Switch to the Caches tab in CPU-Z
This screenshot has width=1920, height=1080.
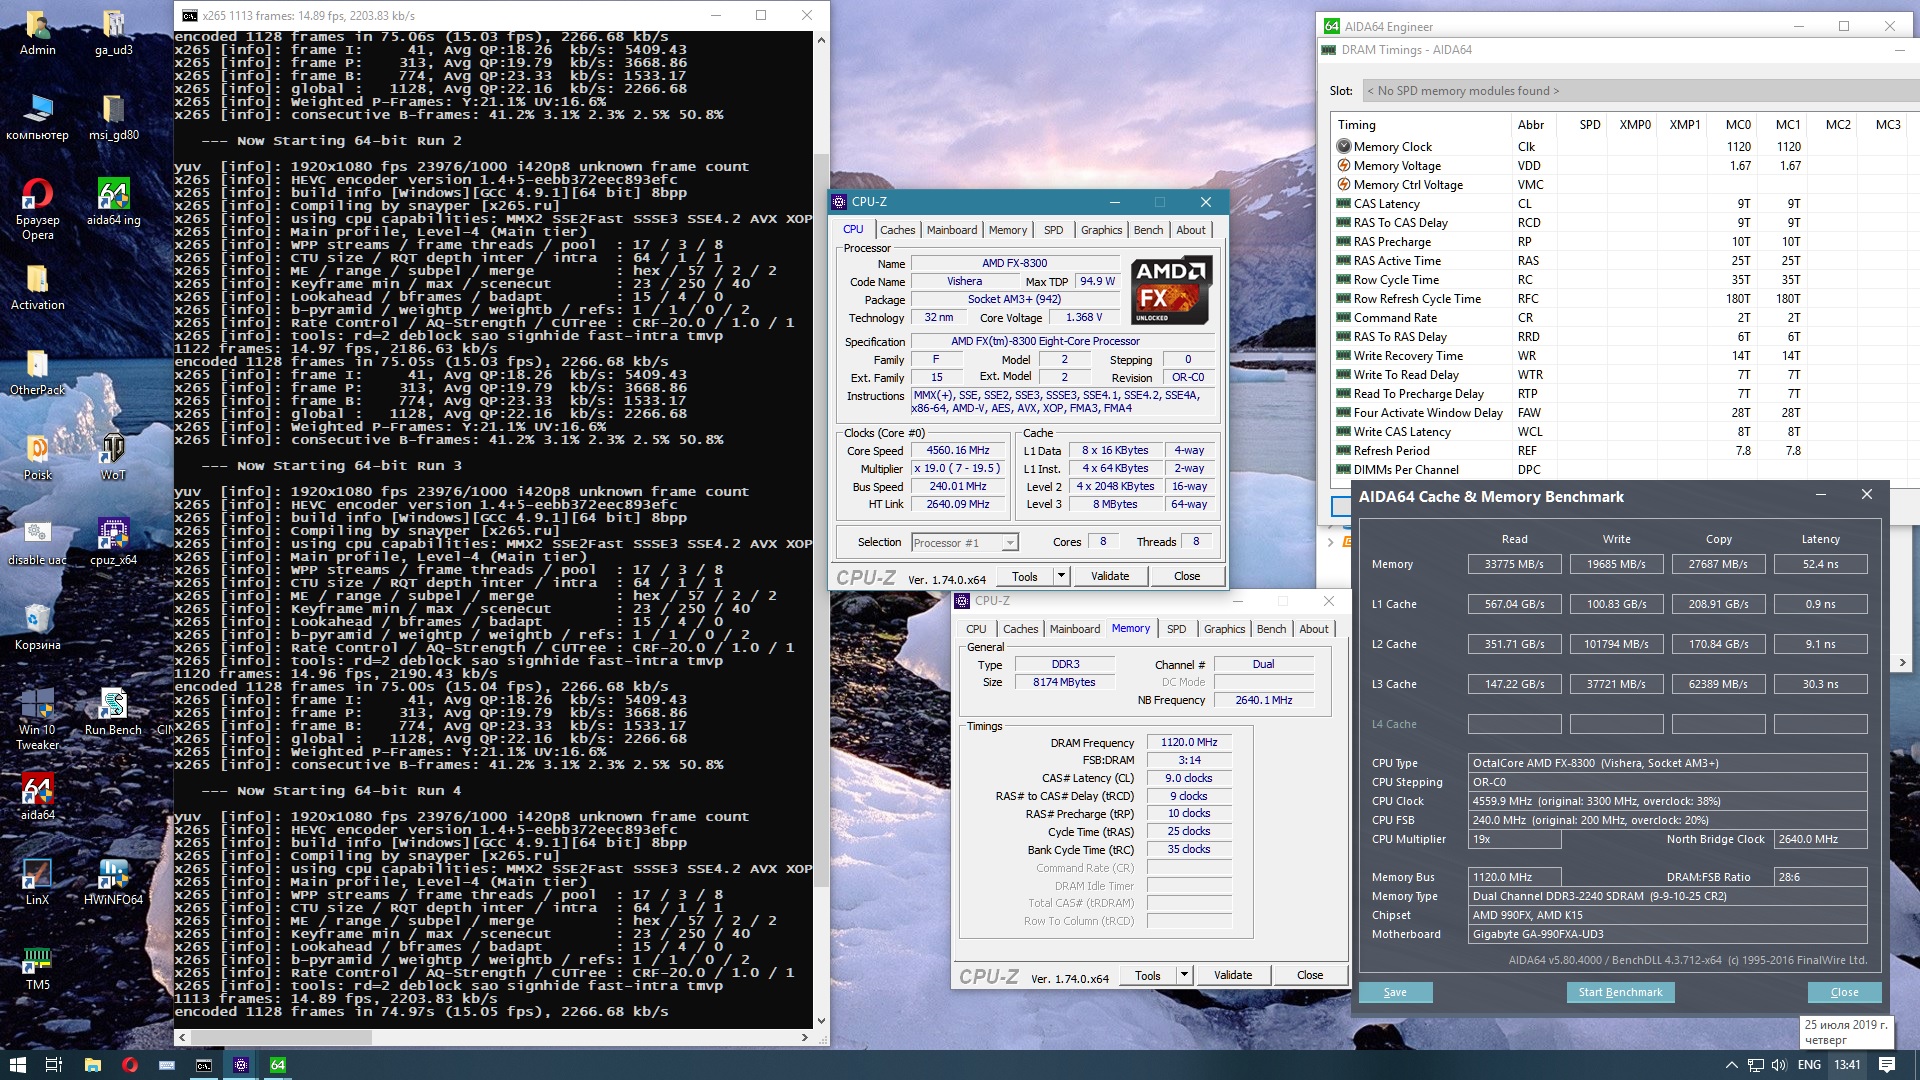click(x=897, y=230)
